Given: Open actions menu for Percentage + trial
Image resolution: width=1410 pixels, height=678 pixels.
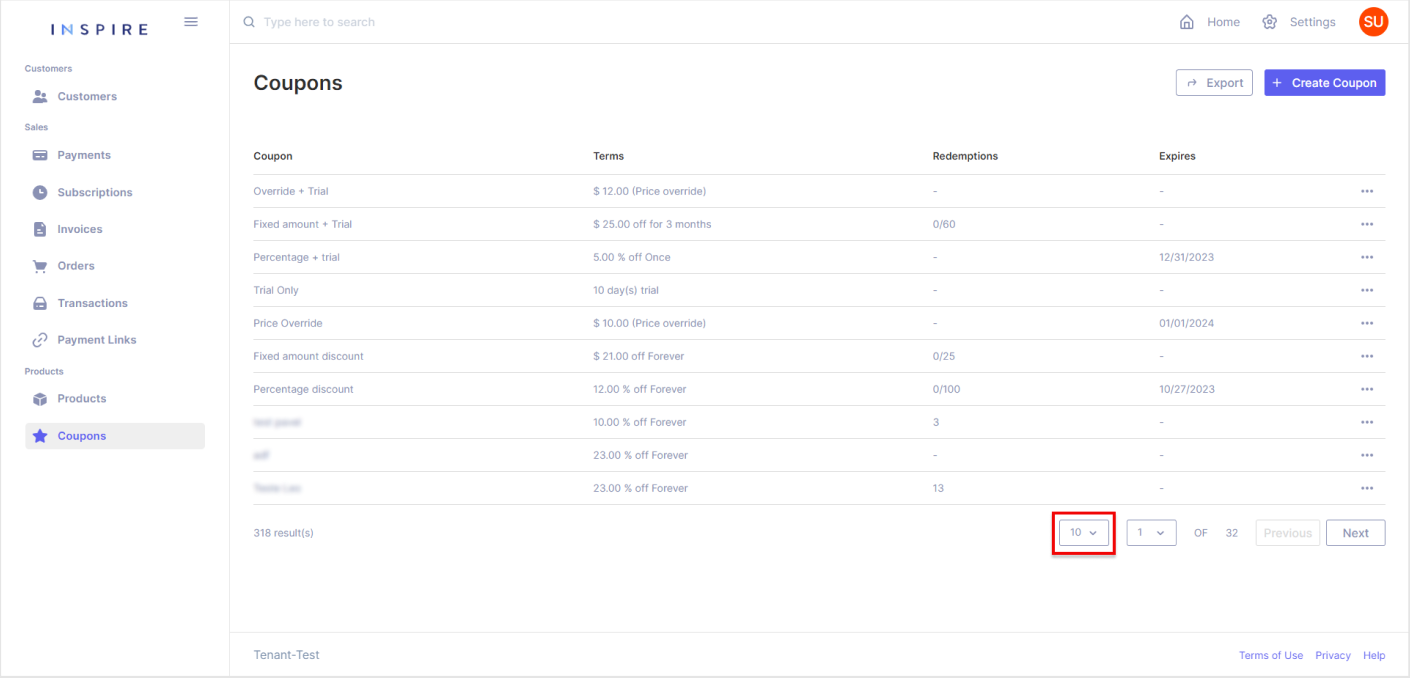Looking at the screenshot, I should 1367,257.
